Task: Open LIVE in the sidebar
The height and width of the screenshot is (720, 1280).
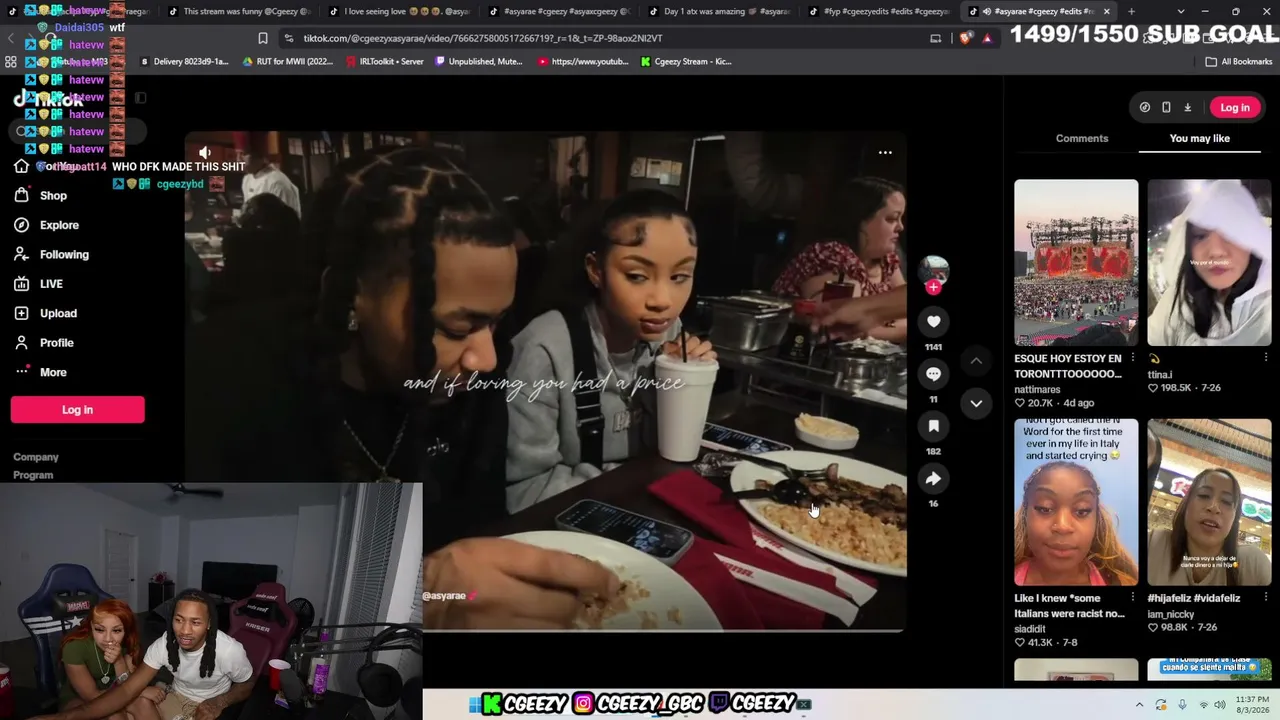Action: (x=51, y=284)
